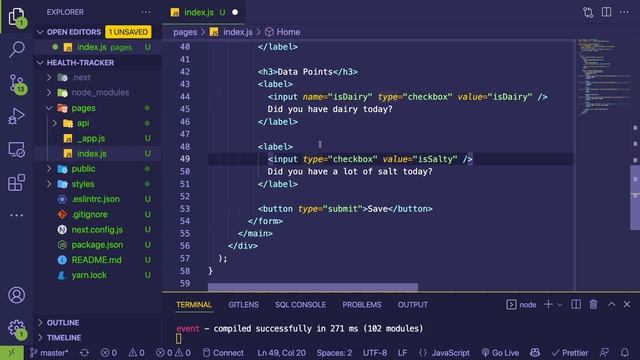Image resolution: width=640 pixels, height=360 pixels.
Task: Click the feedback icon in status bar
Action: [604, 353]
